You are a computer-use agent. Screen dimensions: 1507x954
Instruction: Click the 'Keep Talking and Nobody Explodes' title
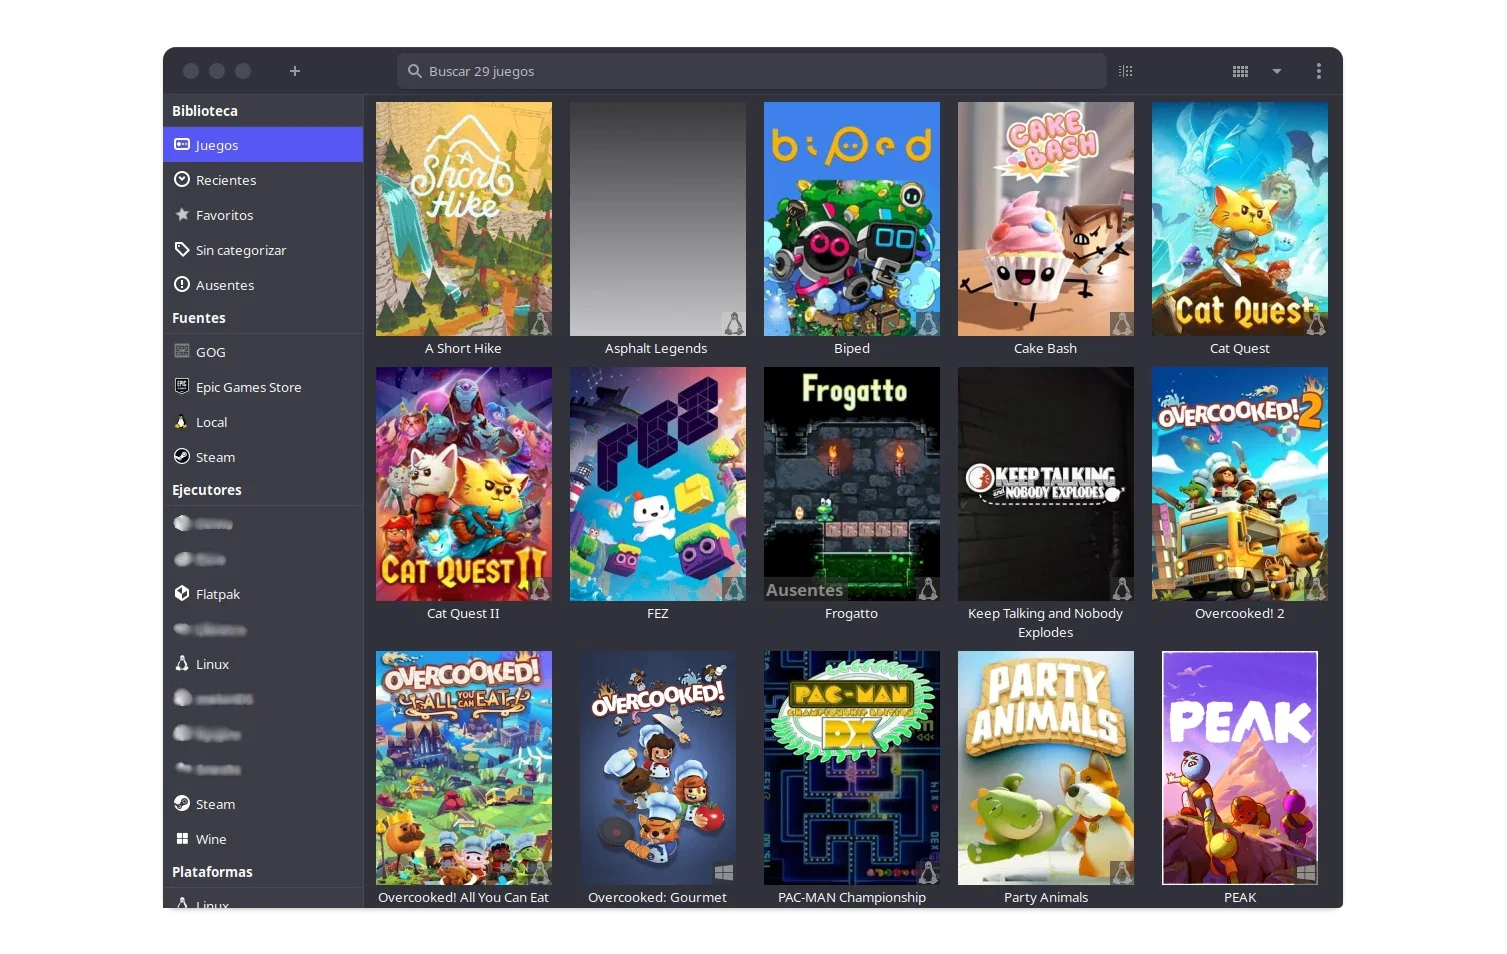pyautogui.click(x=1046, y=623)
